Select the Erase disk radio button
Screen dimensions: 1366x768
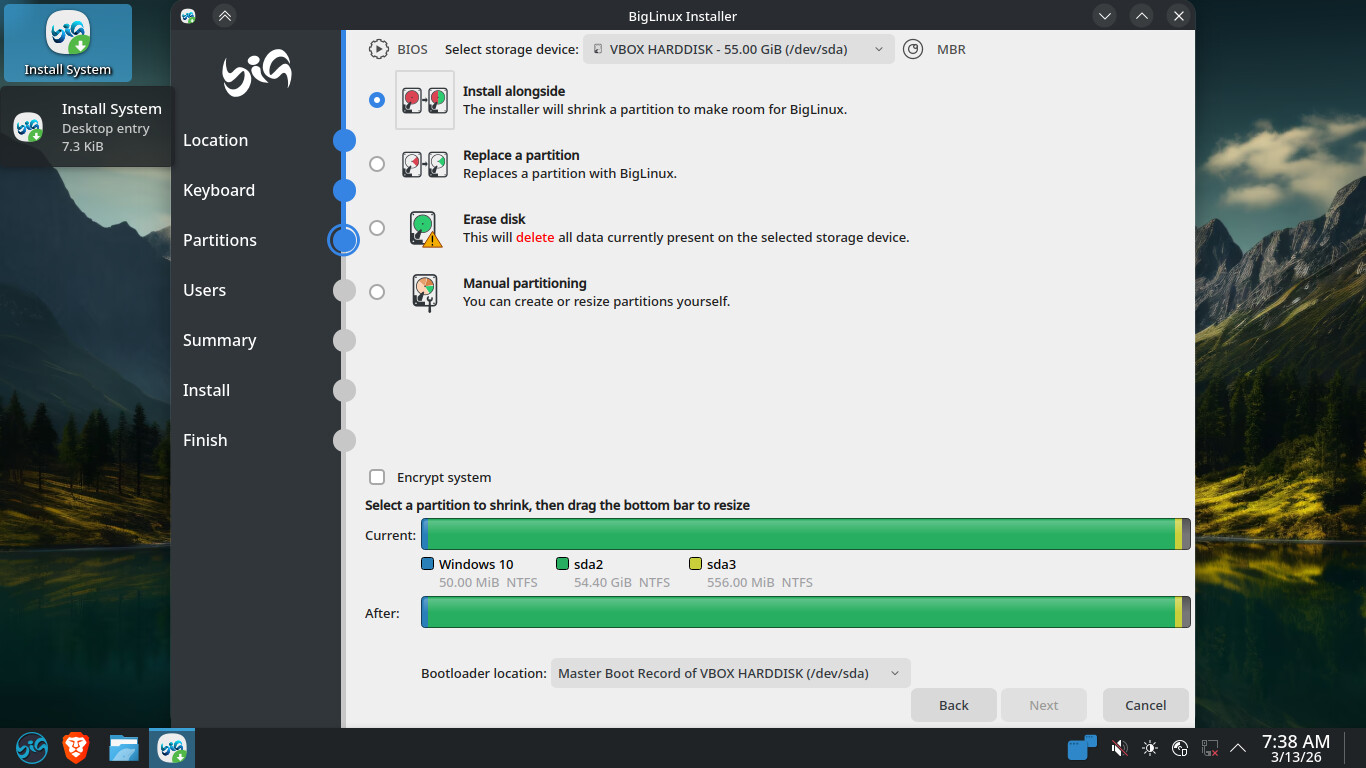tap(377, 228)
